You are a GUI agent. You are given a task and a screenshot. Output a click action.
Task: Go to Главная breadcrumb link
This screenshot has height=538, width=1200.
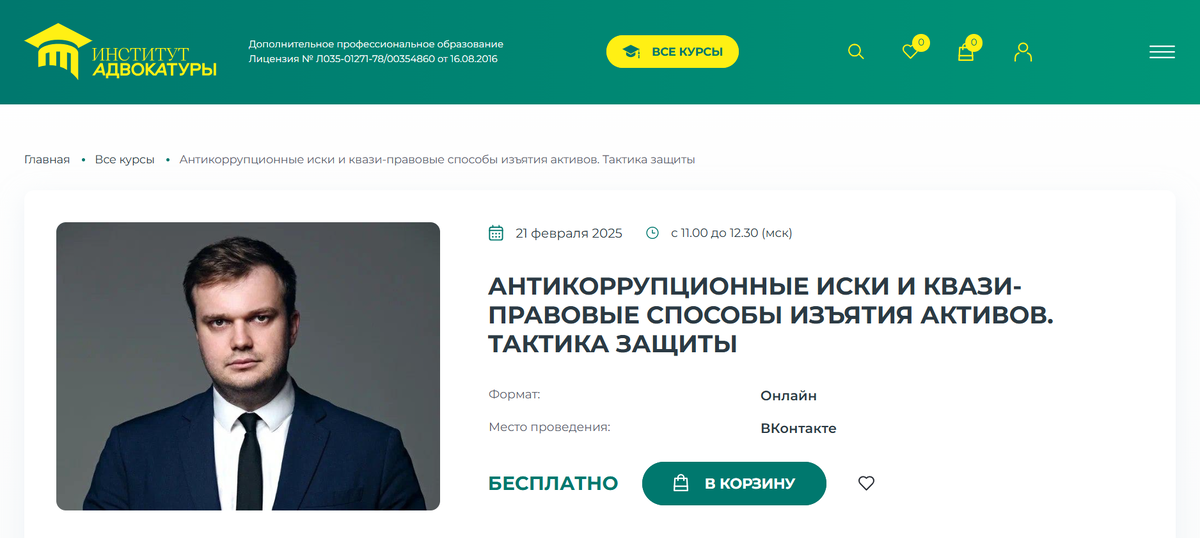click(47, 160)
